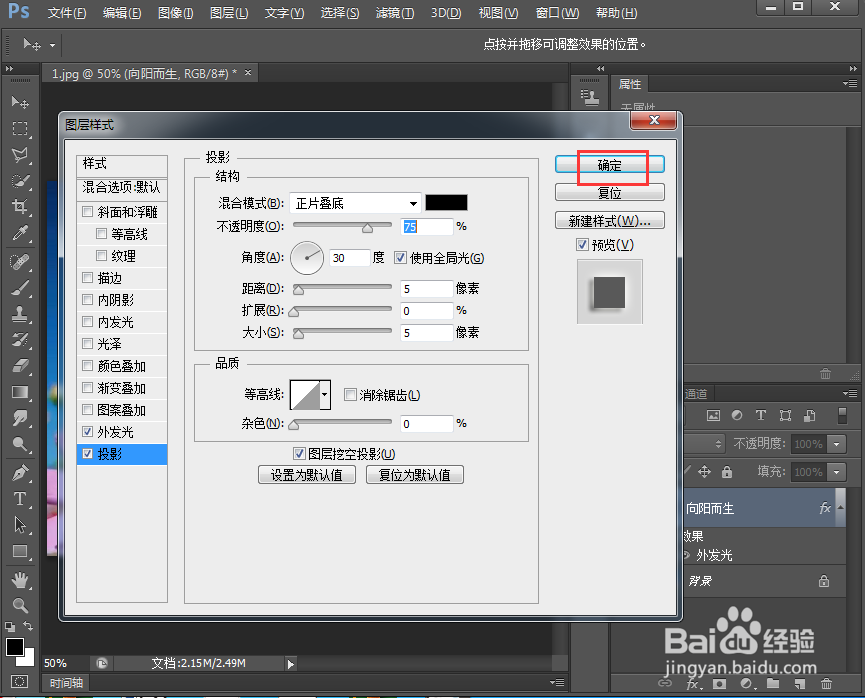Click the add layer mask icon

(x=719, y=684)
